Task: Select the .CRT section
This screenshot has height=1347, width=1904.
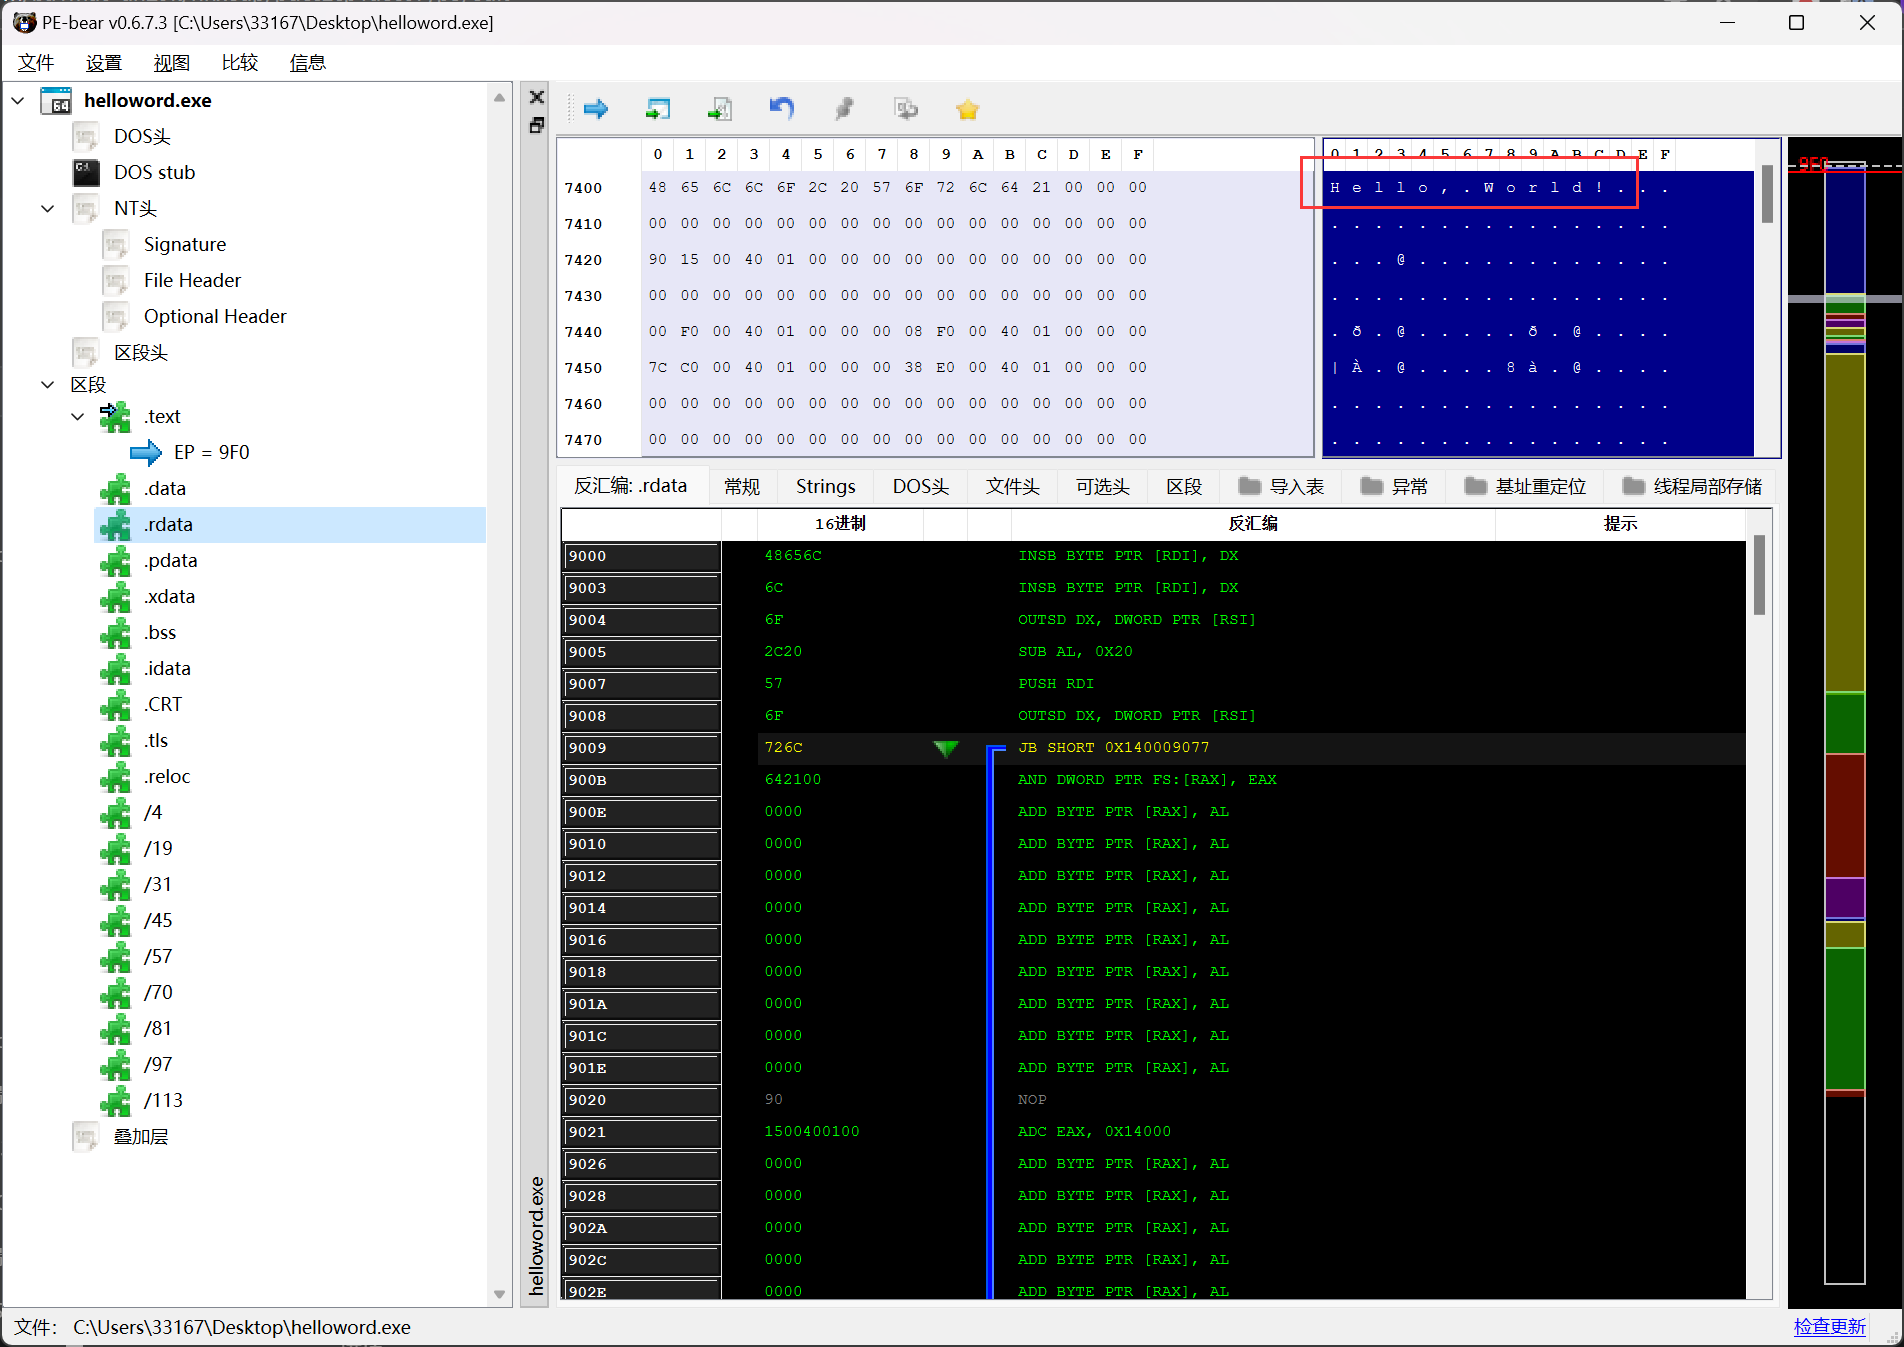Action: click(x=163, y=704)
